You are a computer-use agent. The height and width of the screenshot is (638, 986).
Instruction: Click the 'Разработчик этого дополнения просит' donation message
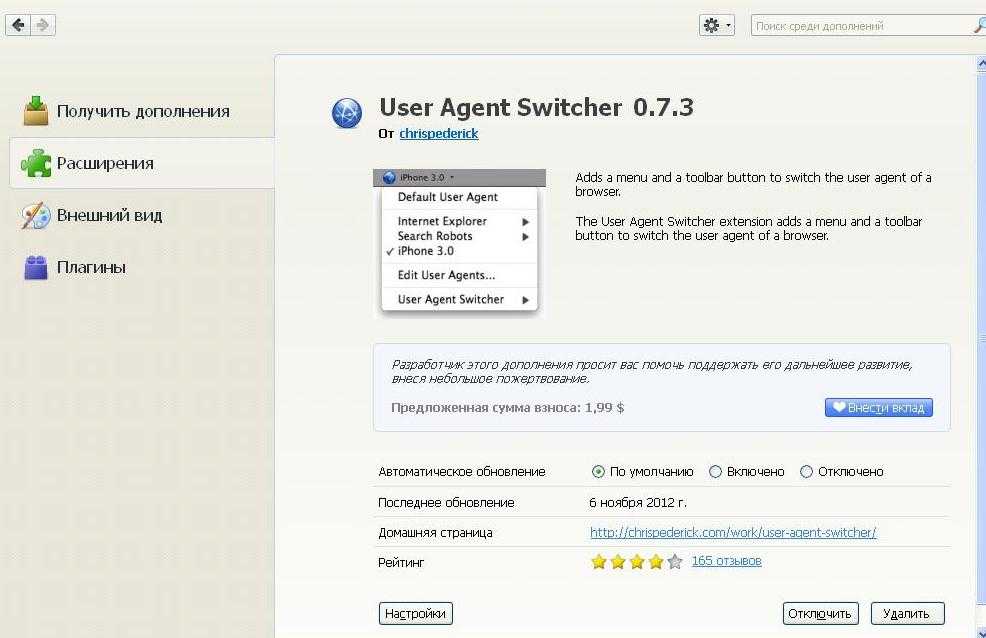[x=651, y=371]
